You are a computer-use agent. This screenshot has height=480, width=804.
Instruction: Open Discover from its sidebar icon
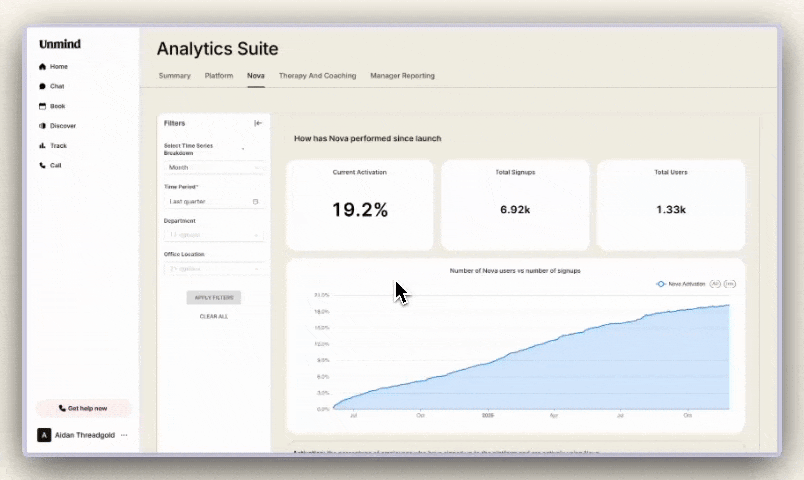point(42,126)
